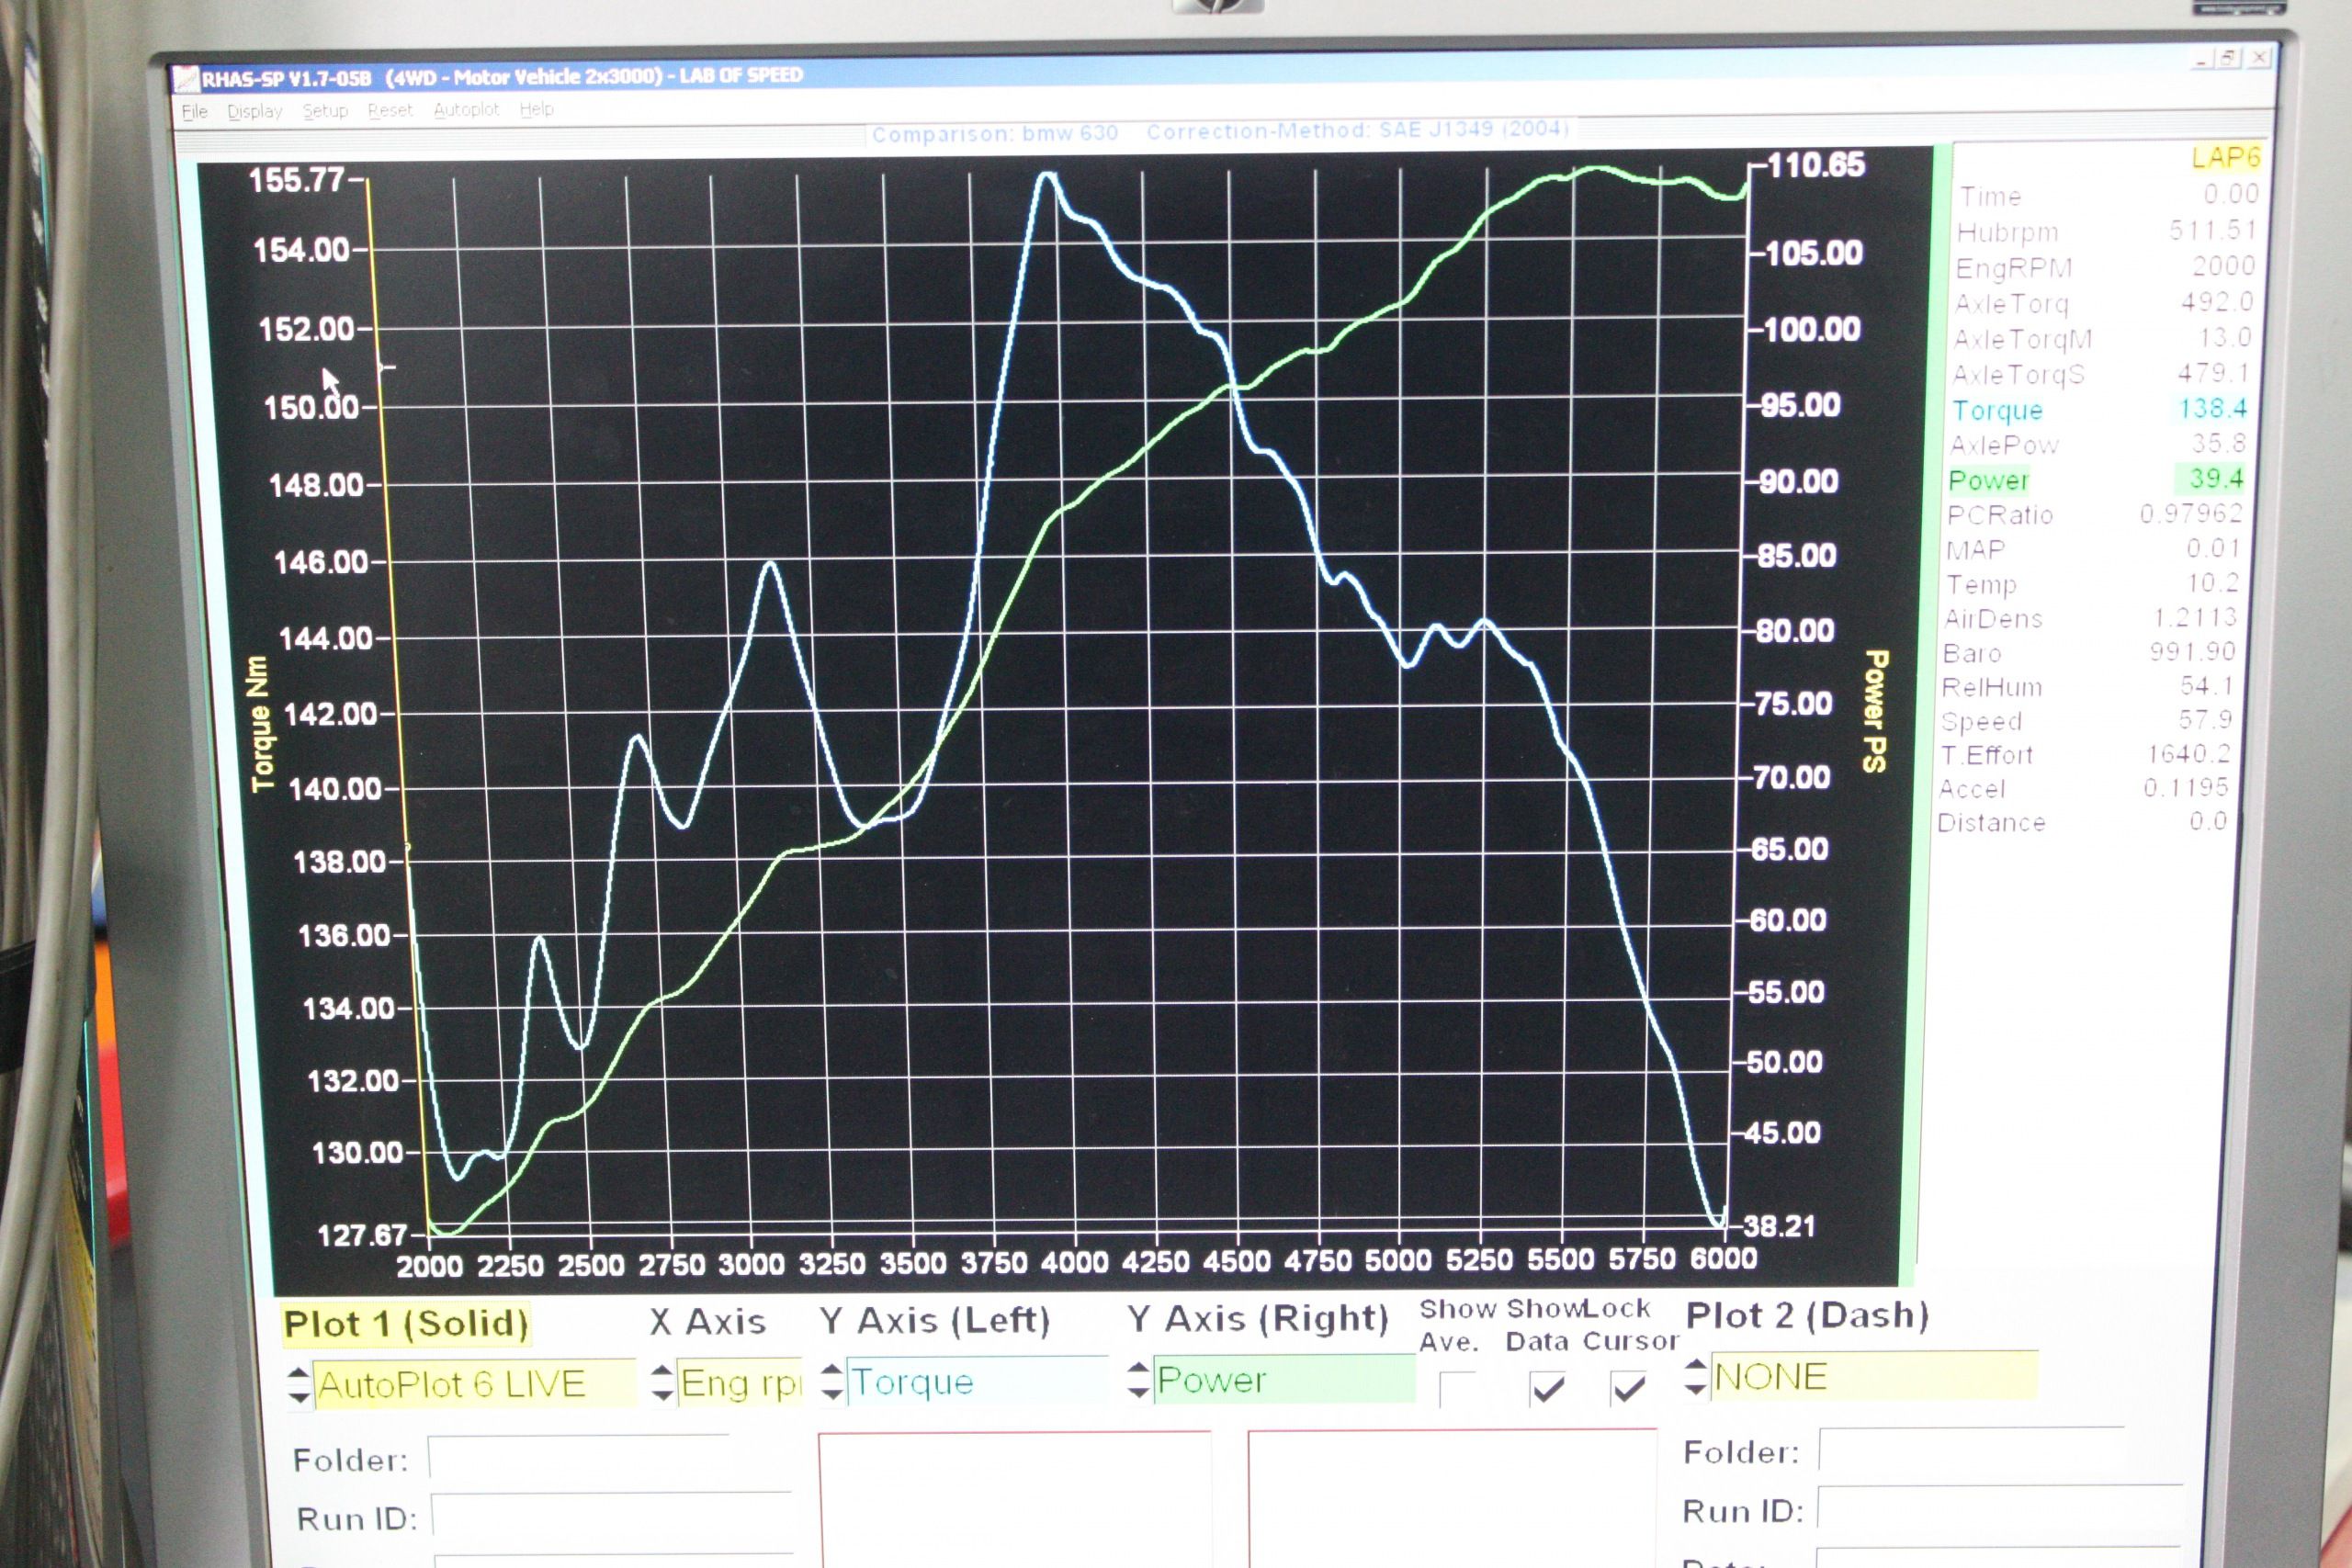Click the Plot 1 Folder input field
Image resolution: width=2352 pixels, height=1568 pixels.
(579, 1458)
